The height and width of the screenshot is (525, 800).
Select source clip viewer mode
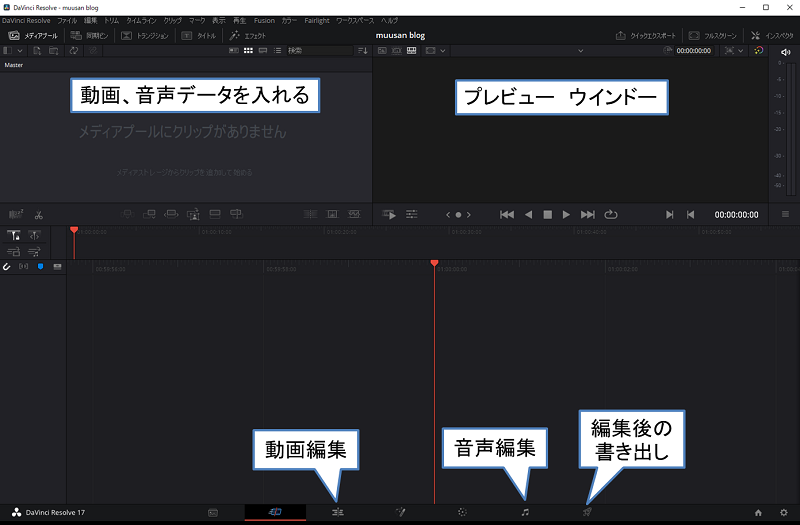coord(382,51)
